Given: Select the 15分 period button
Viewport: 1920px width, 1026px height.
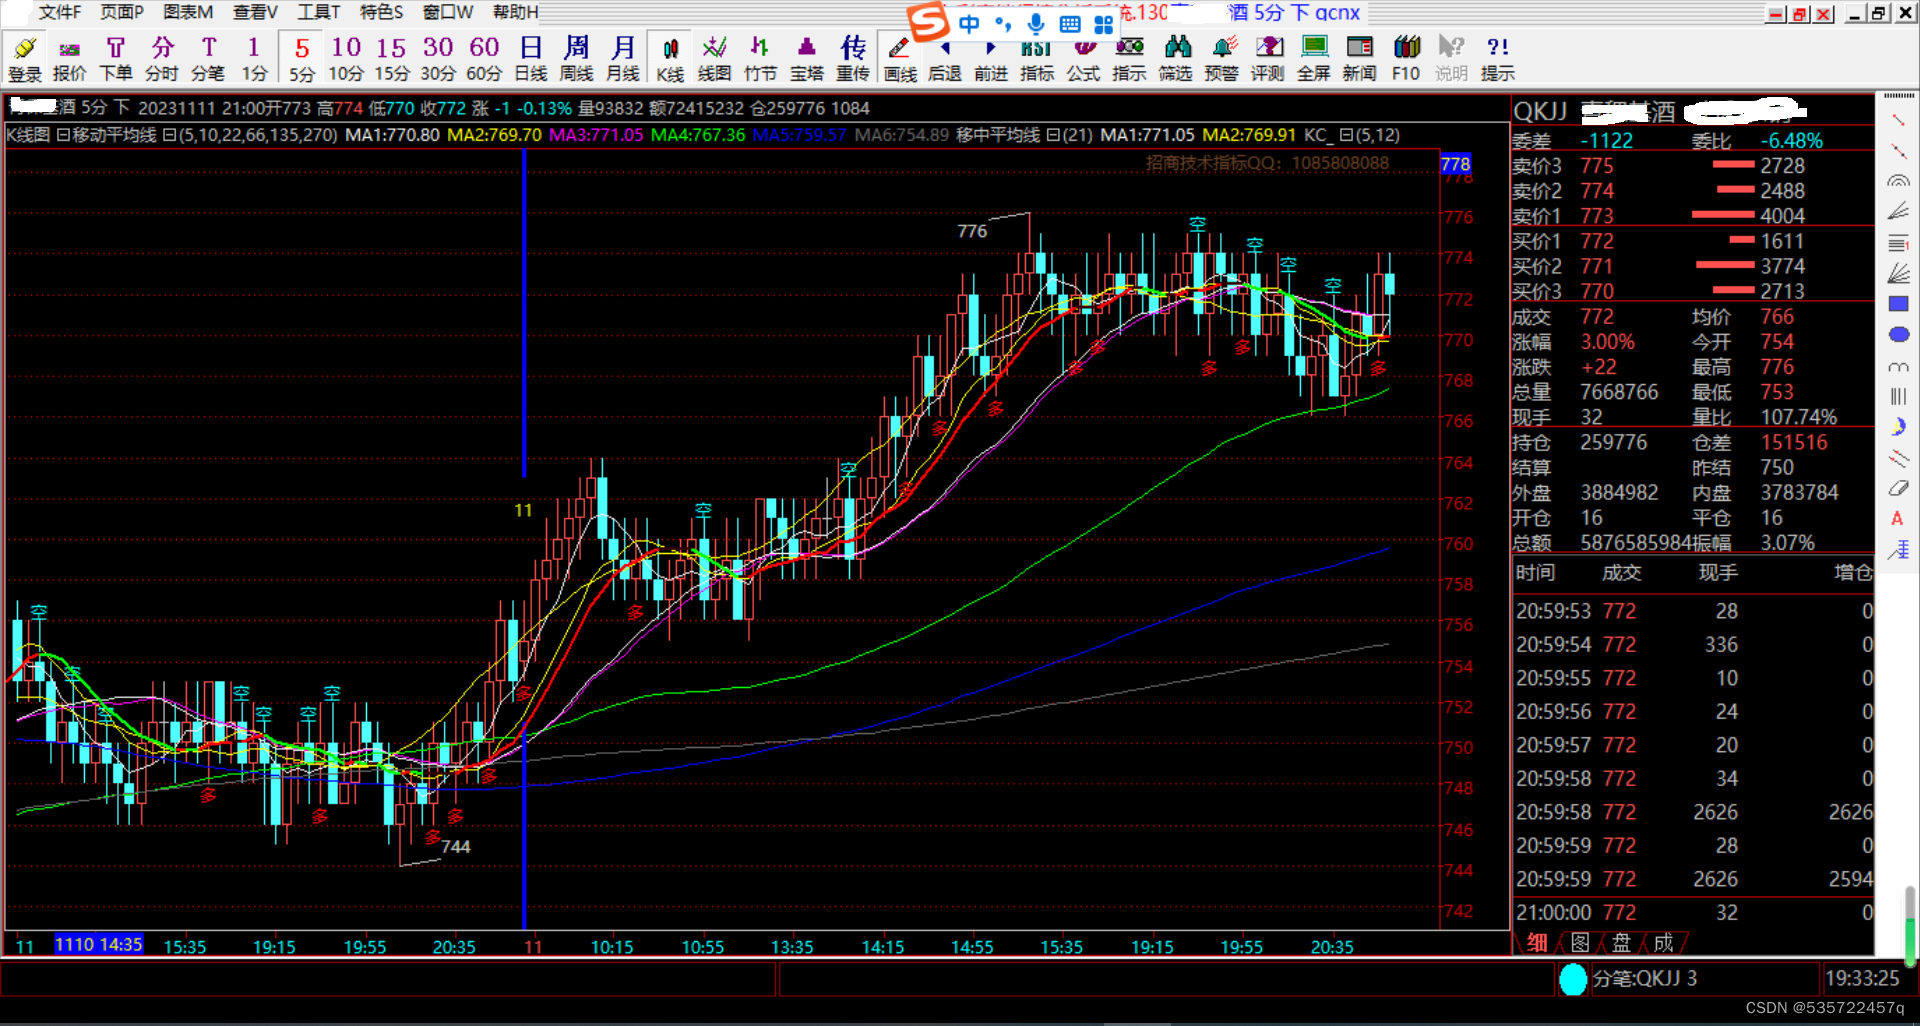Looking at the screenshot, I should point(392,58).
